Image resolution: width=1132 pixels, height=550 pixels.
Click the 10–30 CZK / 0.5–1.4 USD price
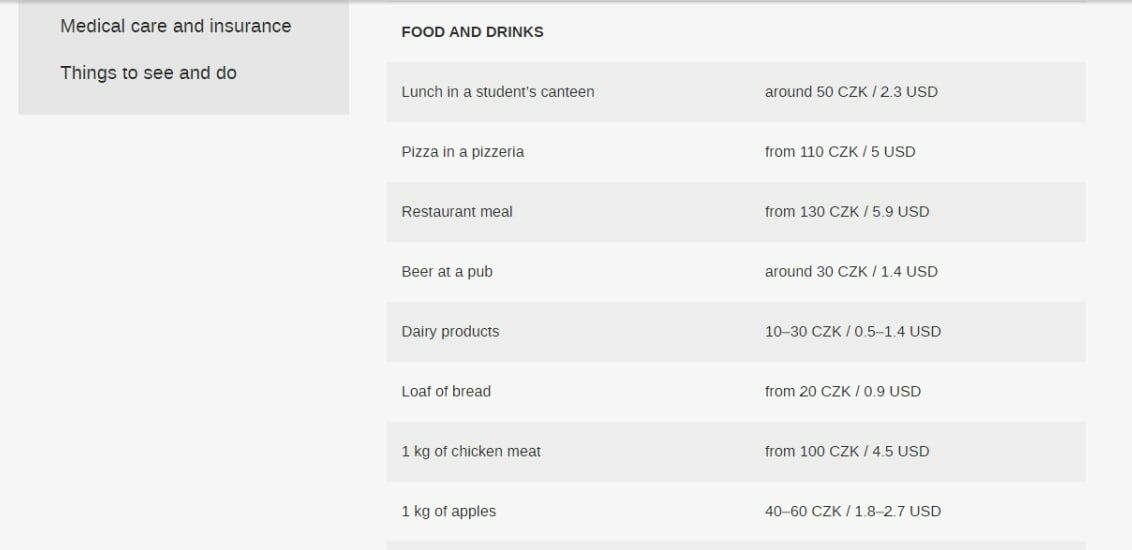[853, 331]
